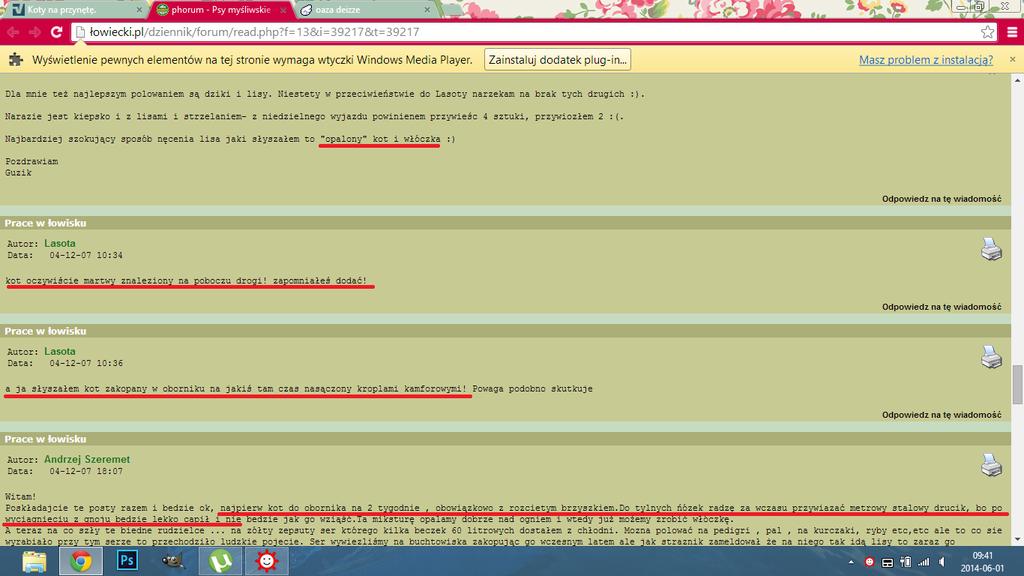Viewport: 1024px width, 576px height.
Task: Click printer icon on Andrzej Szeremet's post
Action: (x=991, y=464)
